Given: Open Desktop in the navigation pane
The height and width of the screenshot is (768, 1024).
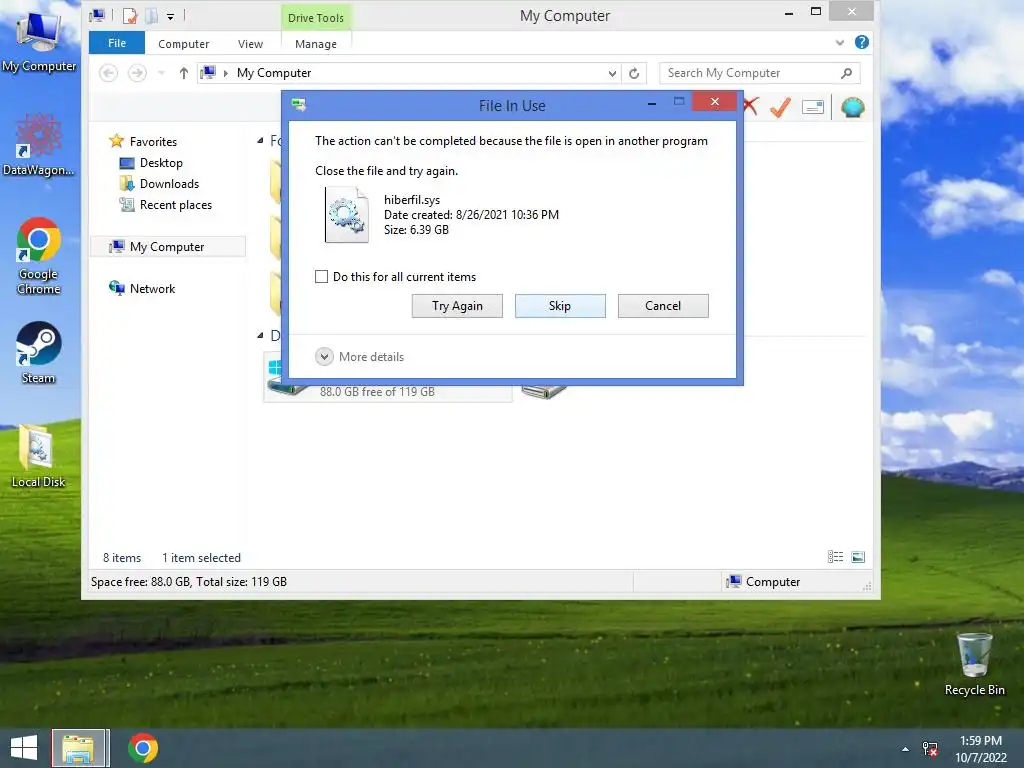Looking at the screenshot, I should click(x=161, y=163).
